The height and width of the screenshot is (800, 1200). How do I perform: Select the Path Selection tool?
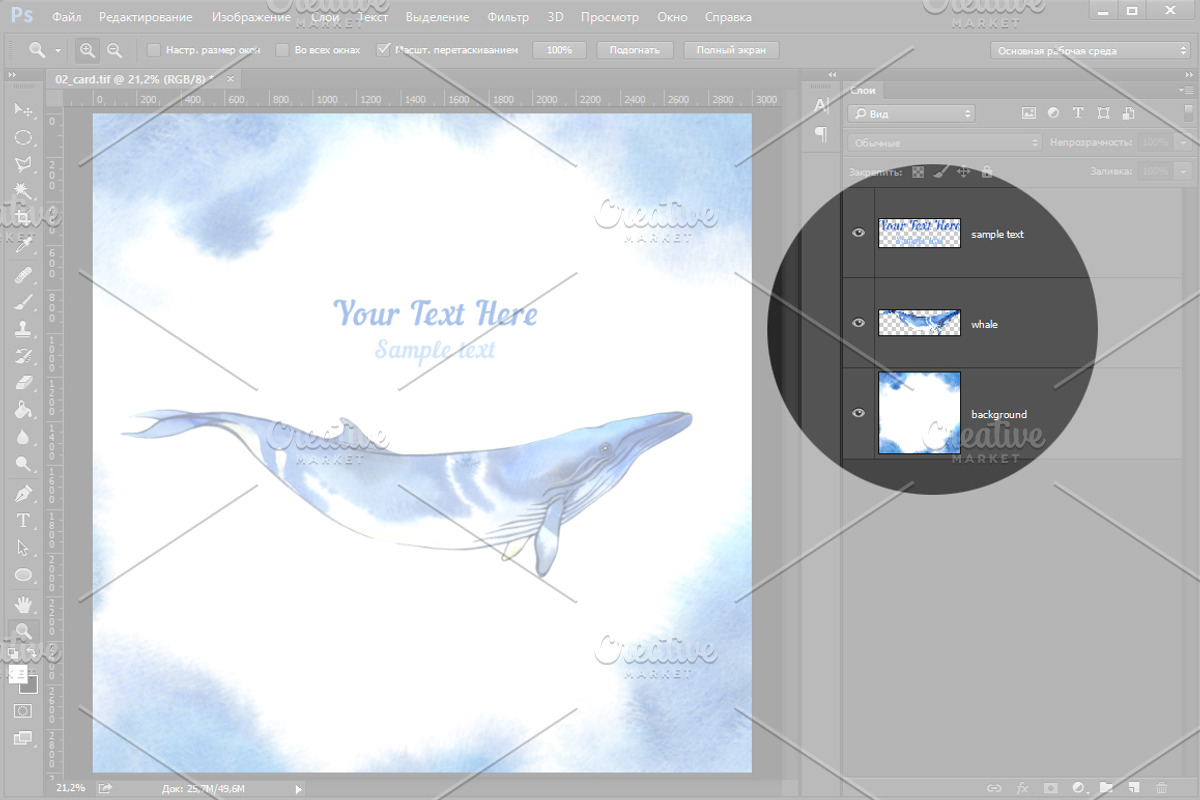click(x=23, y=547)
